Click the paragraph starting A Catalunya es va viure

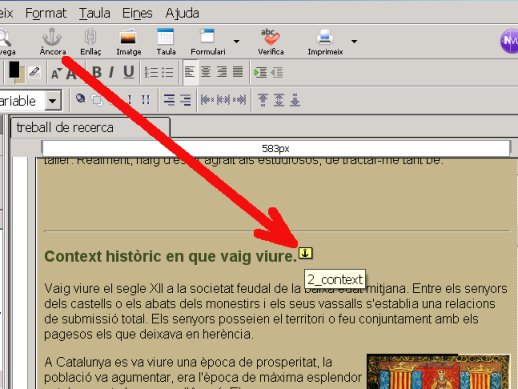203,373
